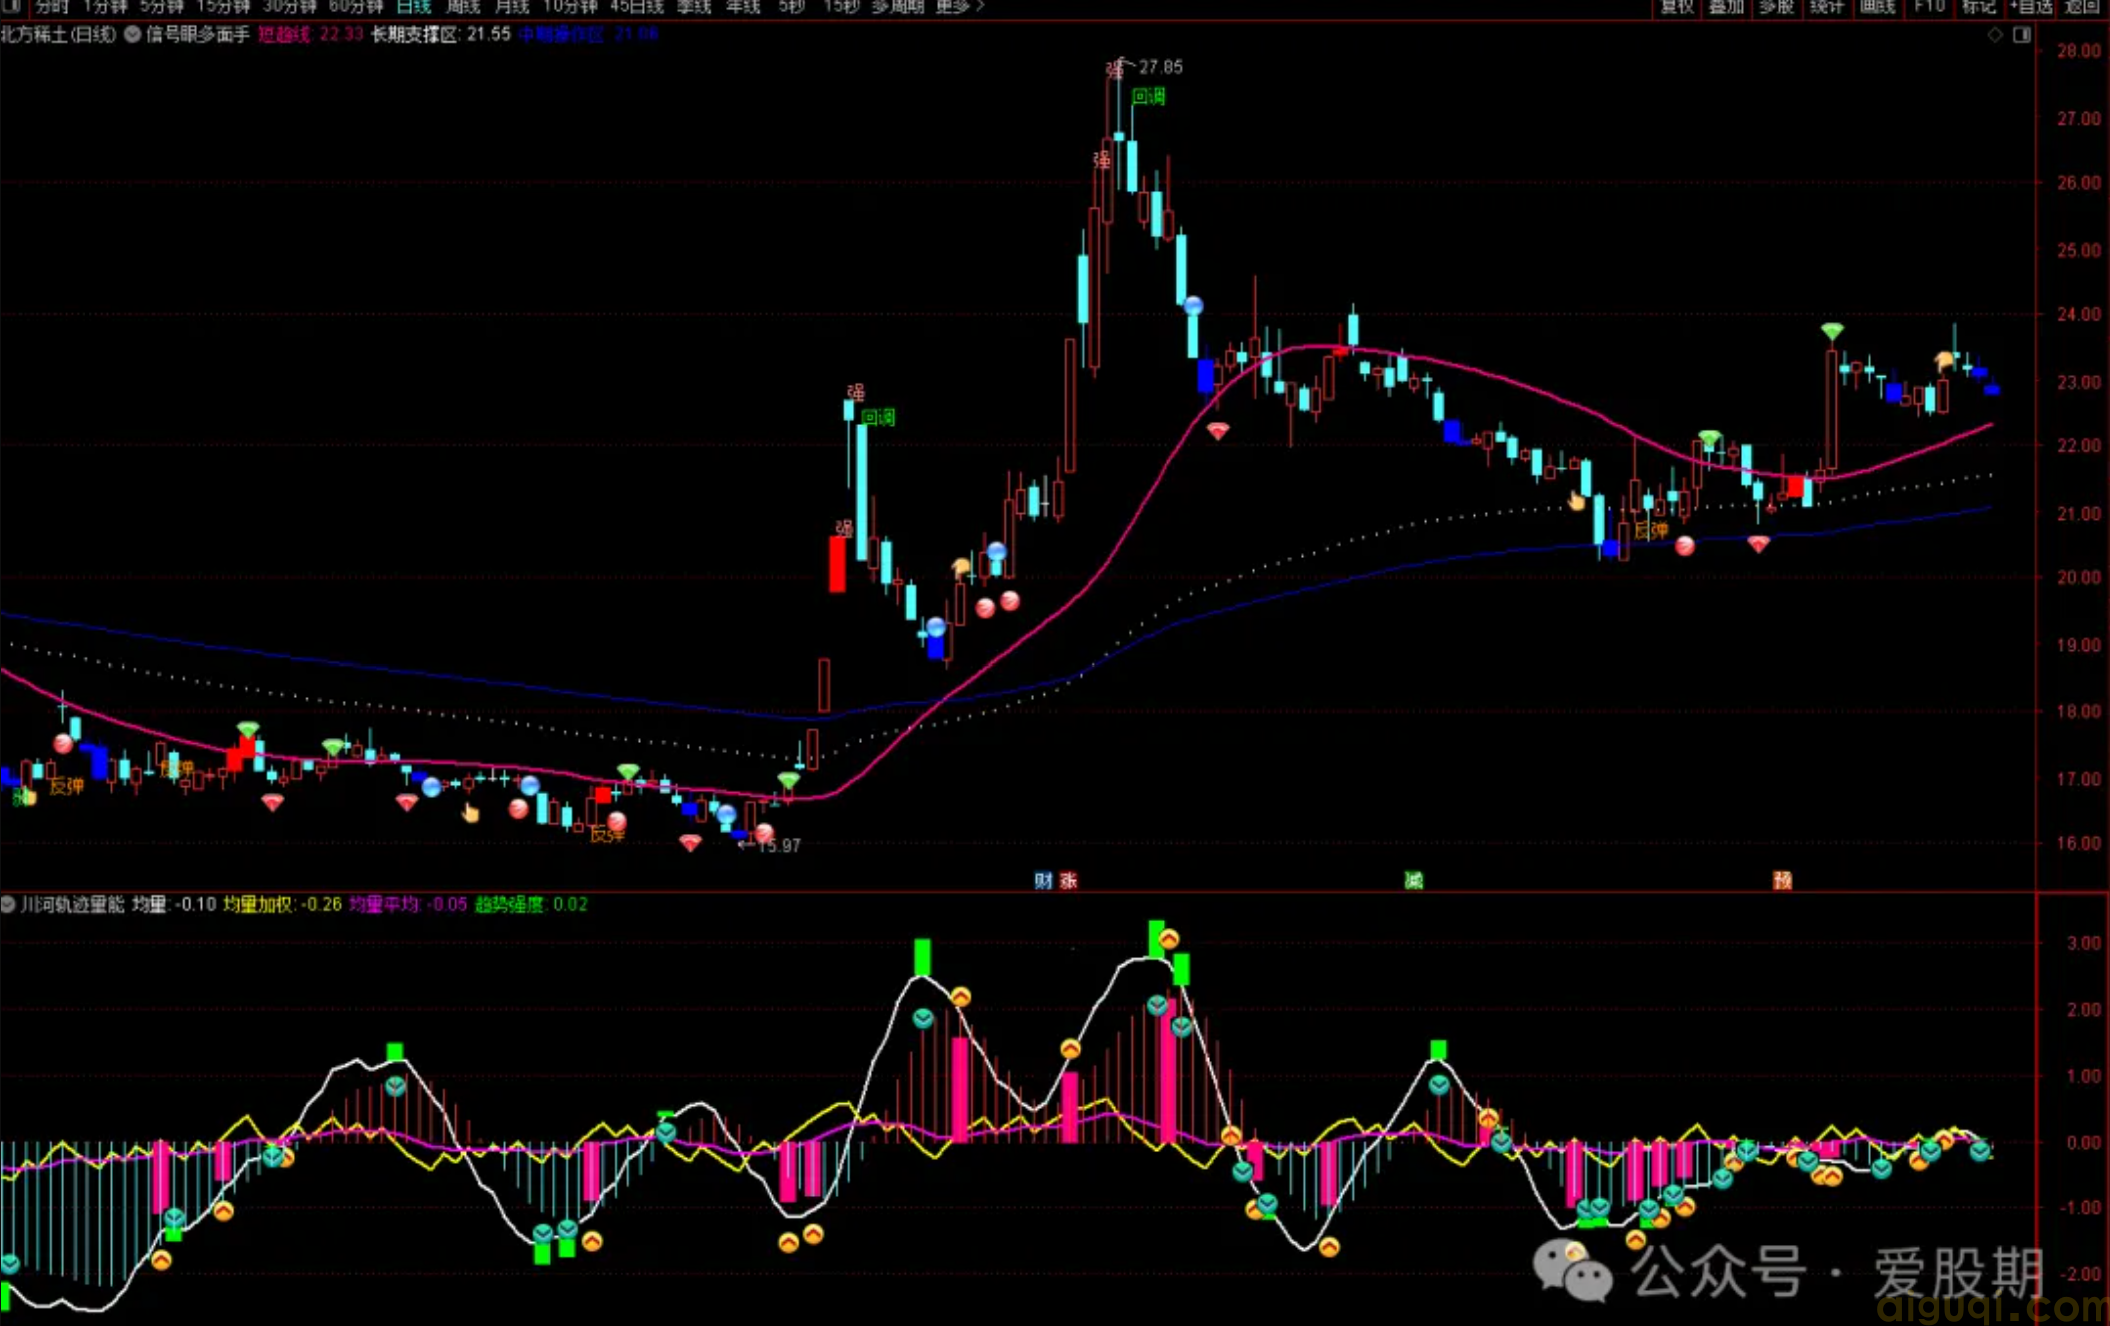The image size is (2110, 1326).
Task: Open indicator dropdown beside 信号眼多面手
Action: pyautogui.click(x=132, y=34)
